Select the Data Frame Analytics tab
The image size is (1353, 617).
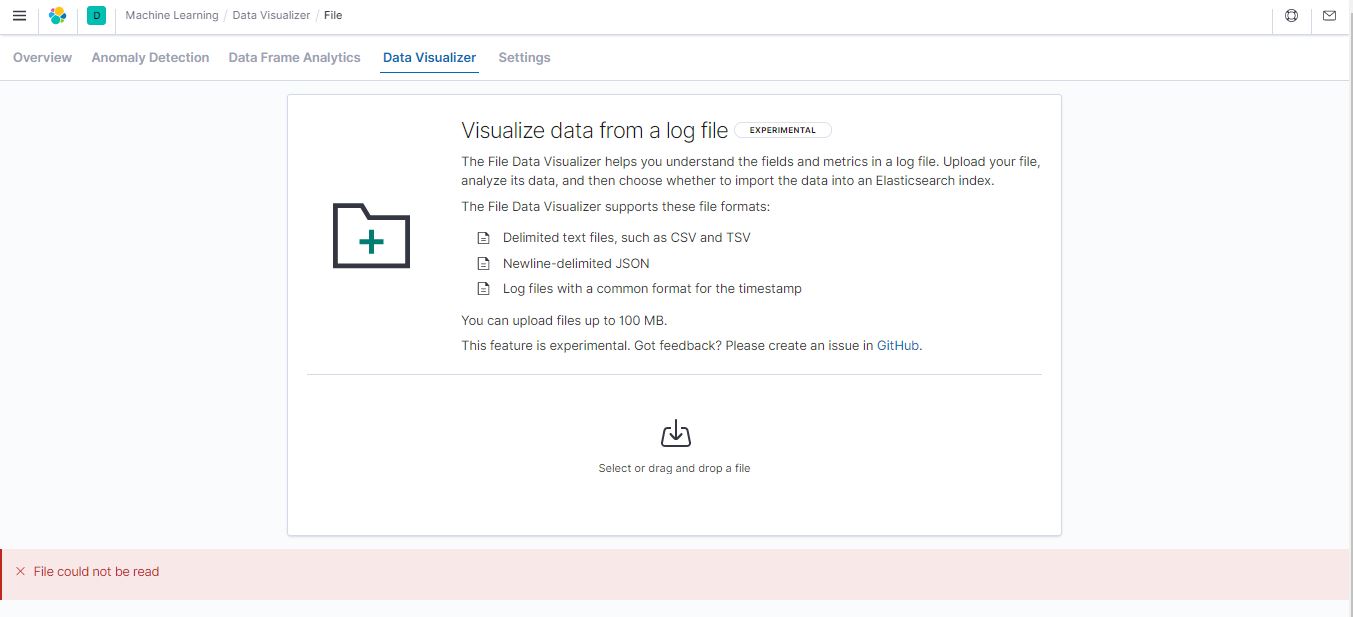(294, 57)
